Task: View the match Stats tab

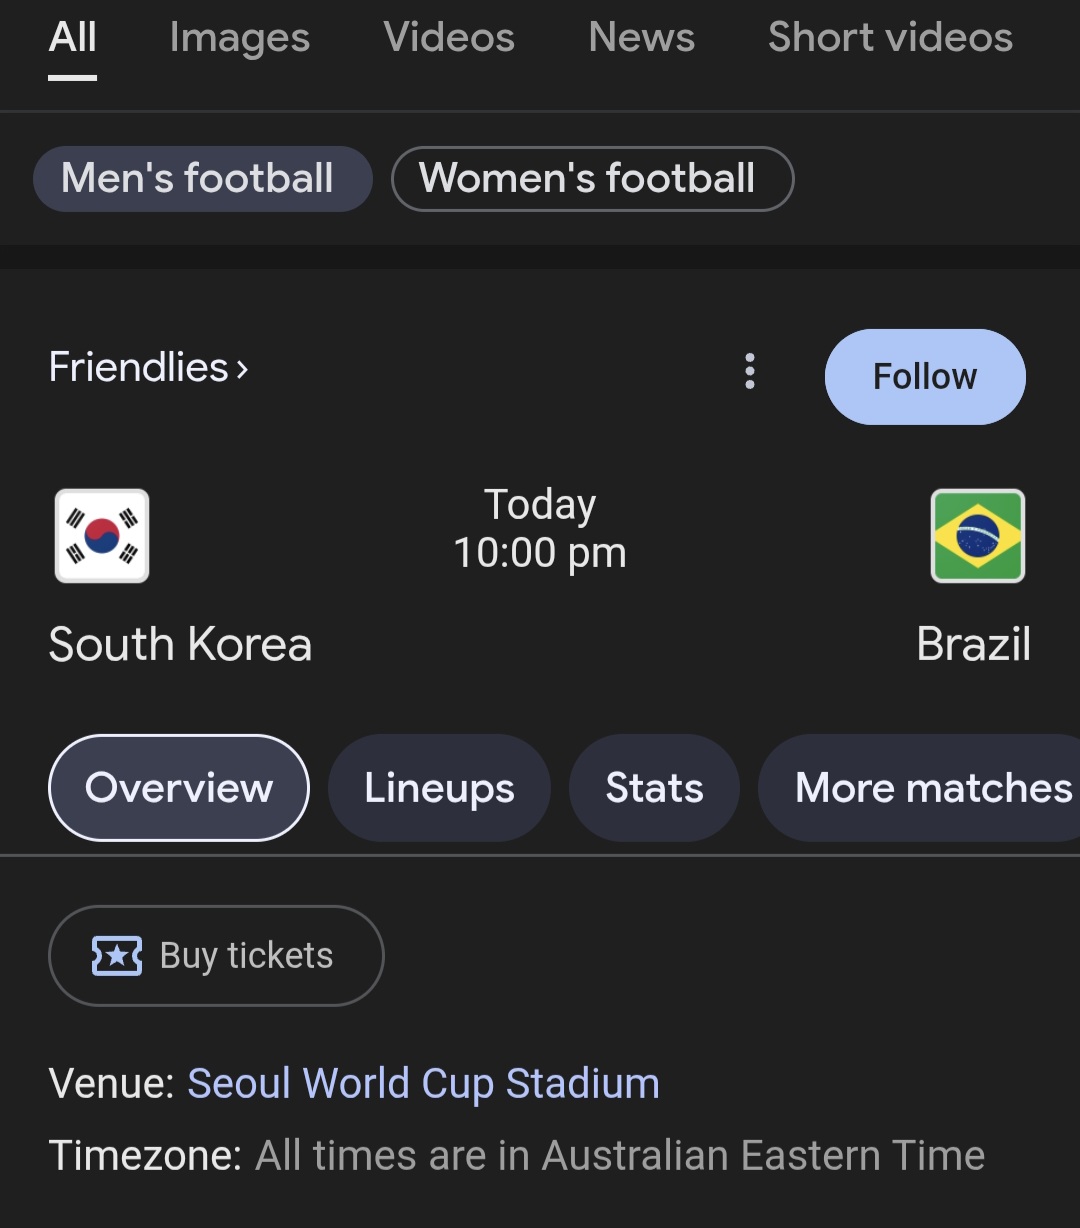Action: 654,788
